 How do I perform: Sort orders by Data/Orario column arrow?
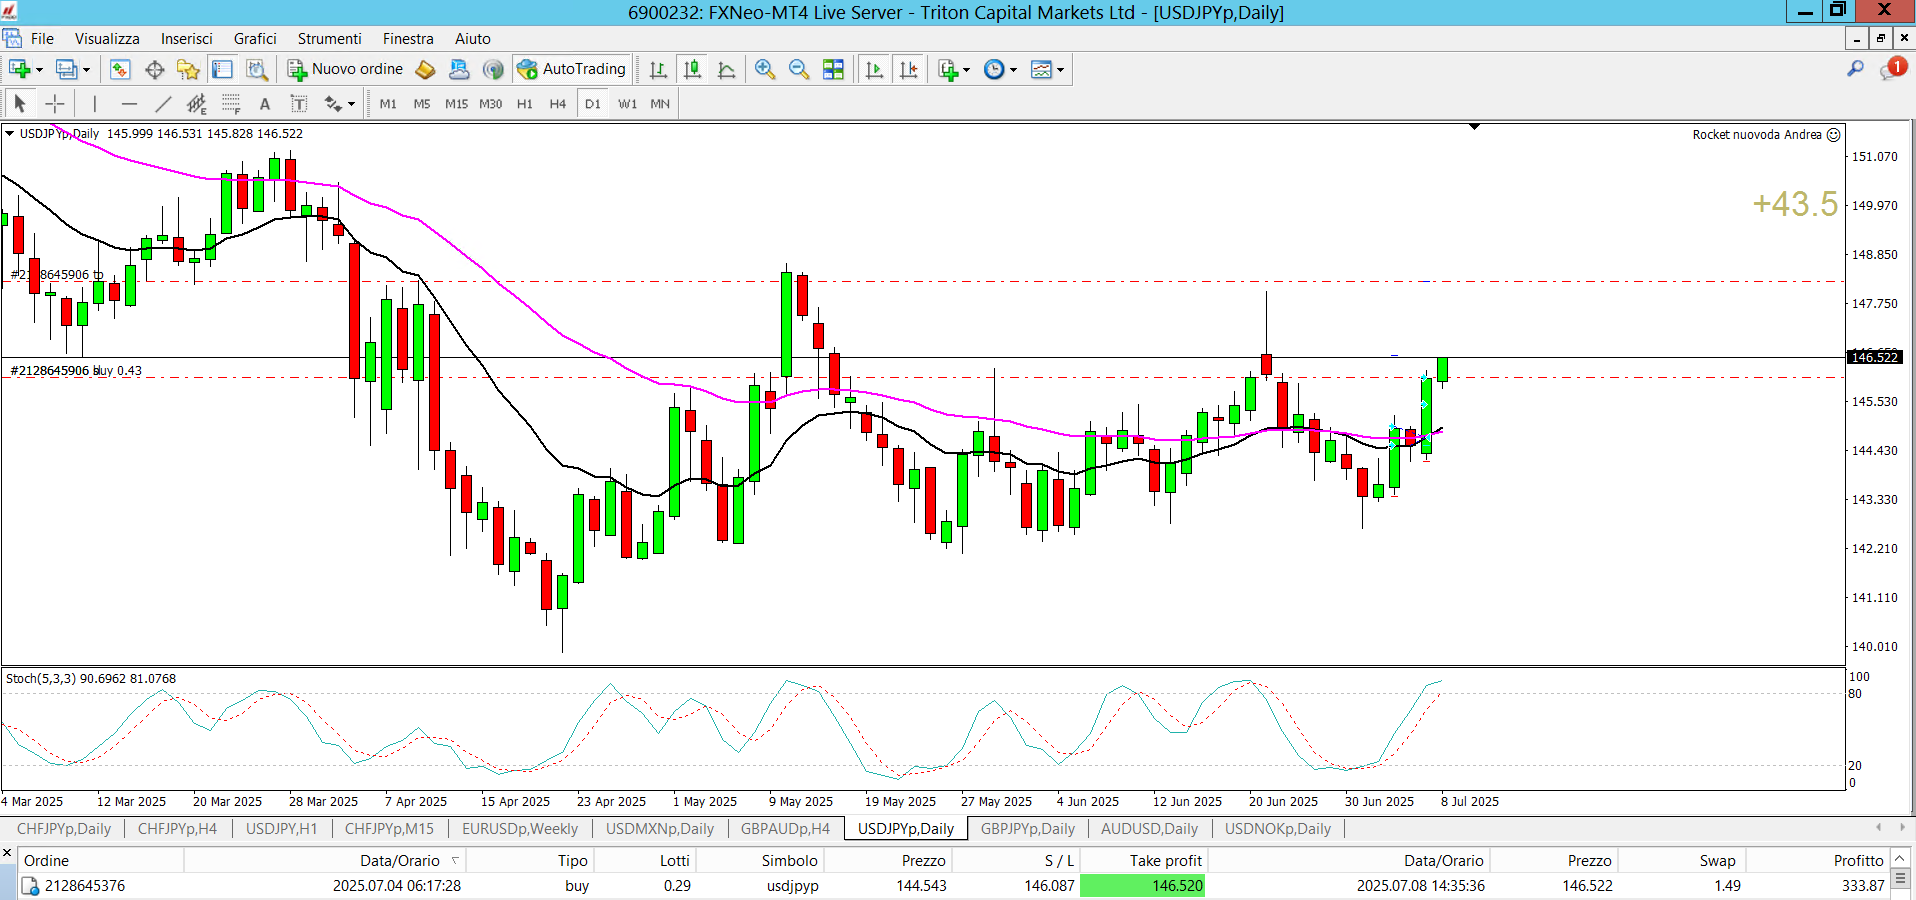coord(455,860)
